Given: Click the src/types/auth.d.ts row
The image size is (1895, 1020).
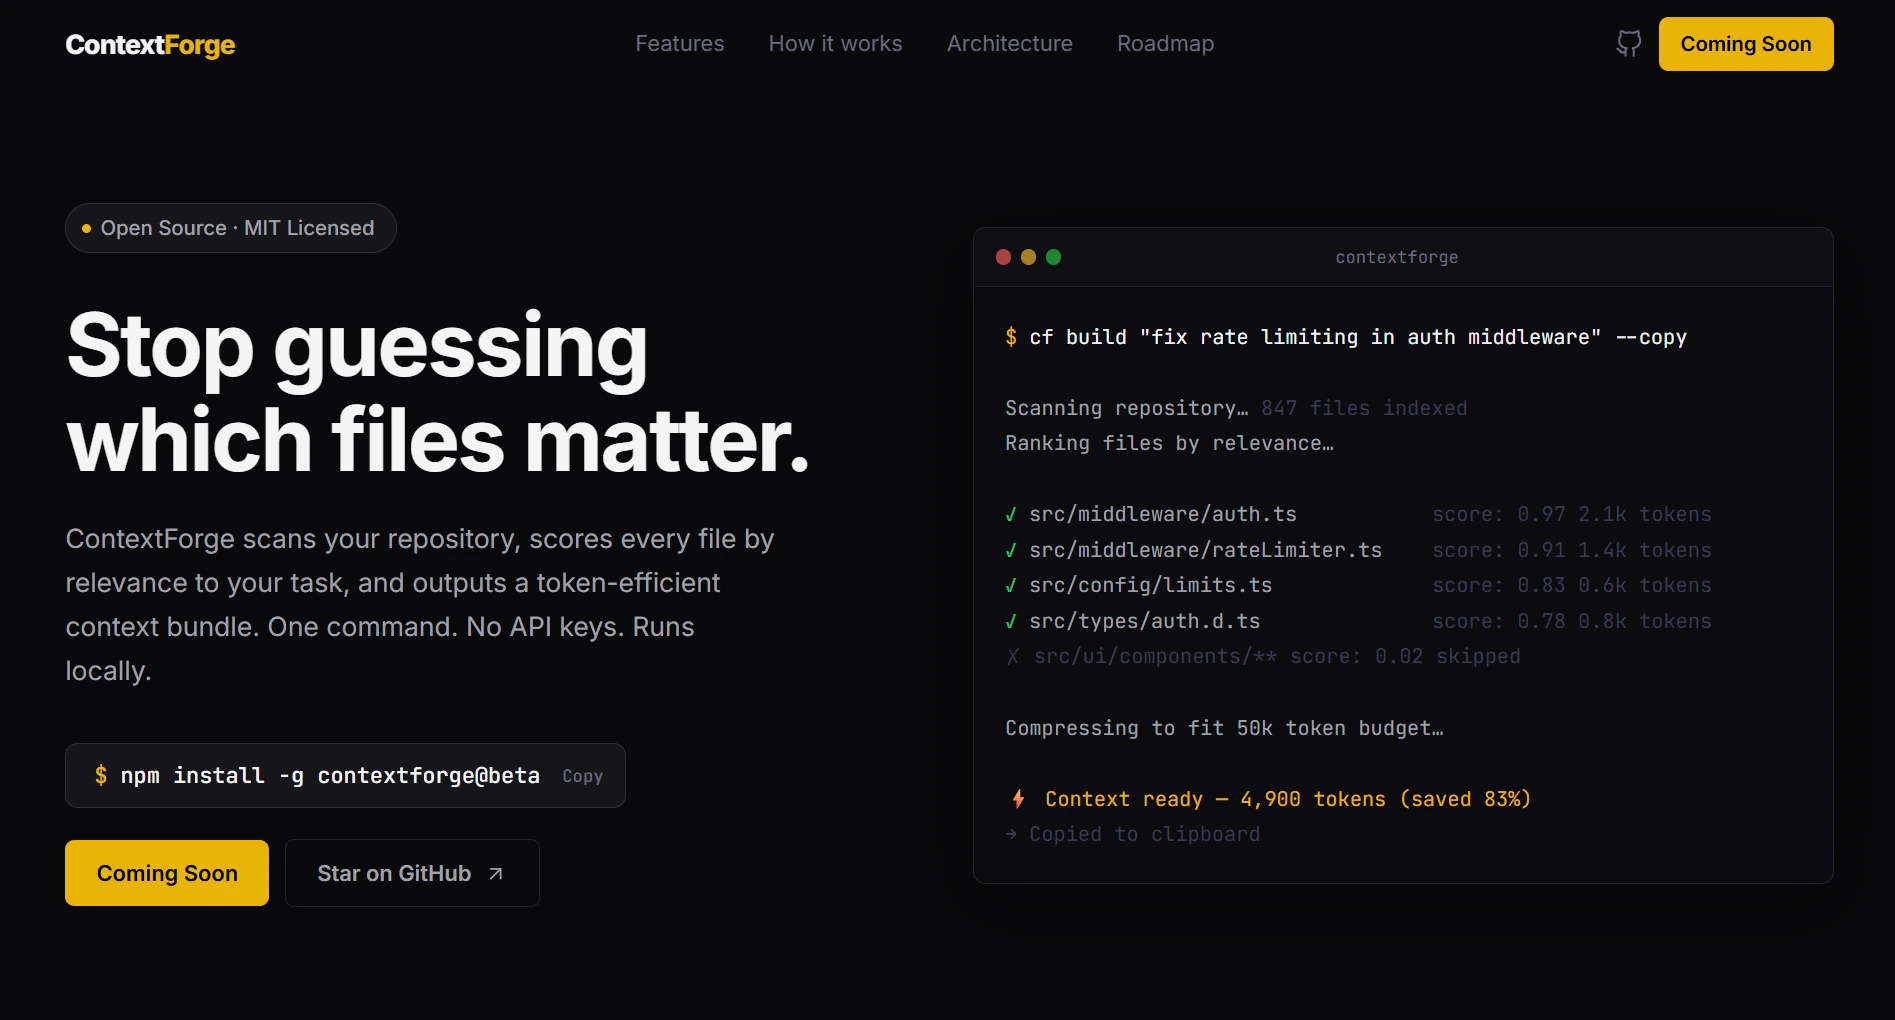Looking at the screenshot, I should pos(1358,621).
